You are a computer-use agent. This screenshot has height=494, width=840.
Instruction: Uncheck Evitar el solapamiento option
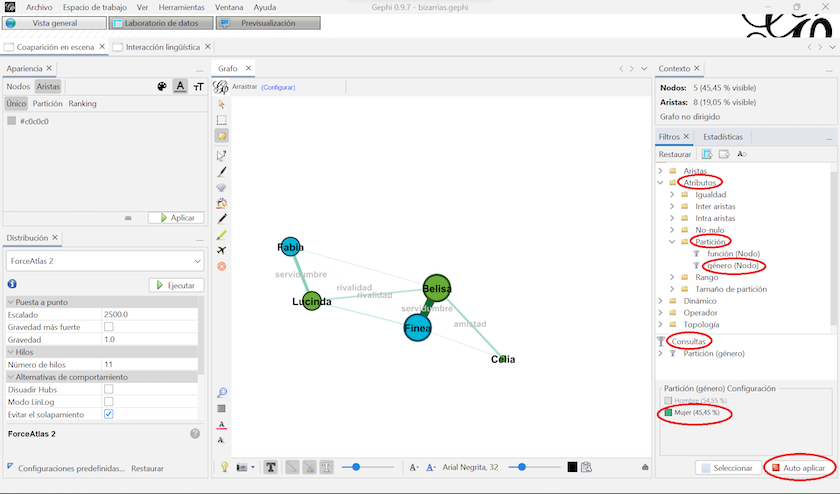(109, 414)
